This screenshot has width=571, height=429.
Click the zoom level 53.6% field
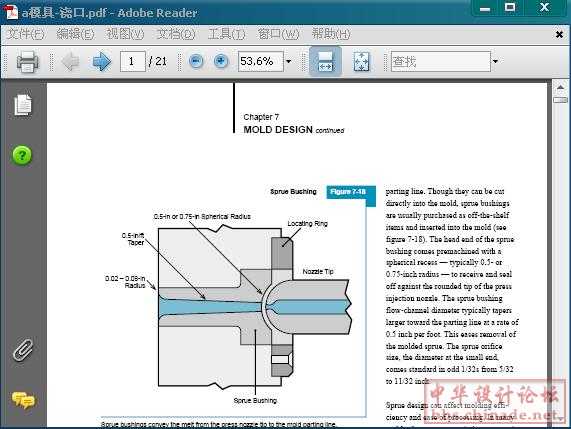[261, 61]
